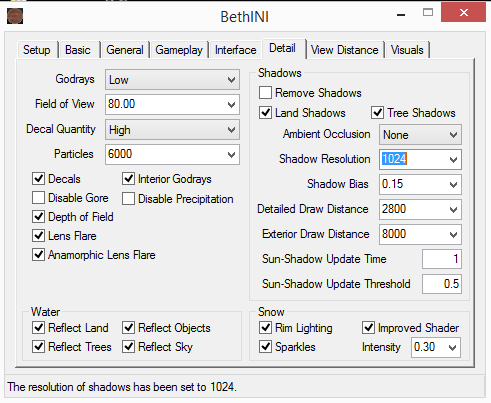Expand the Detailed Draw Distance dropdown

coord(453,209)
